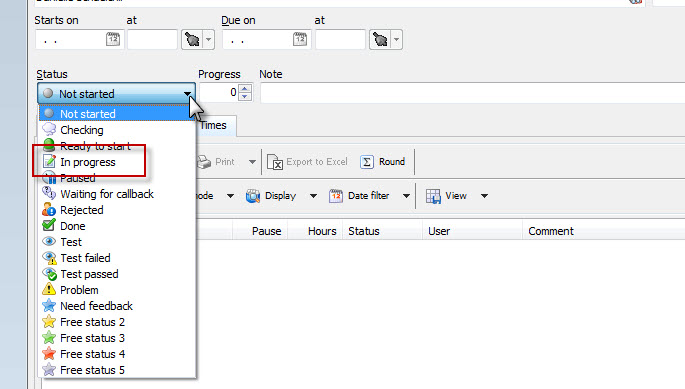This screenshot has width=685, height=389.
Task: Click the Note text field
Action: [x=473, y=93]
